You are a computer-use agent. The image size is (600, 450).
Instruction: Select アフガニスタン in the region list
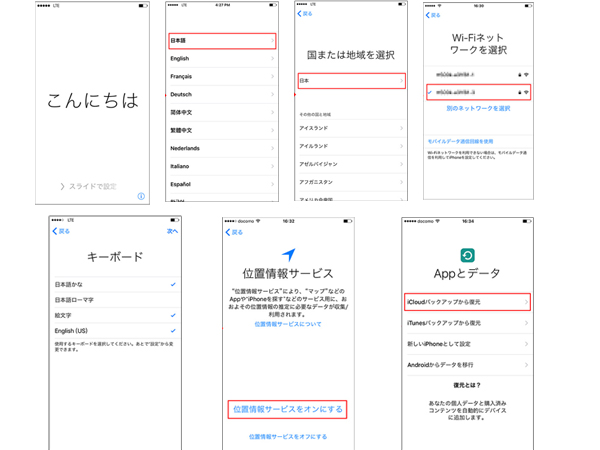(x=352, y=182)
